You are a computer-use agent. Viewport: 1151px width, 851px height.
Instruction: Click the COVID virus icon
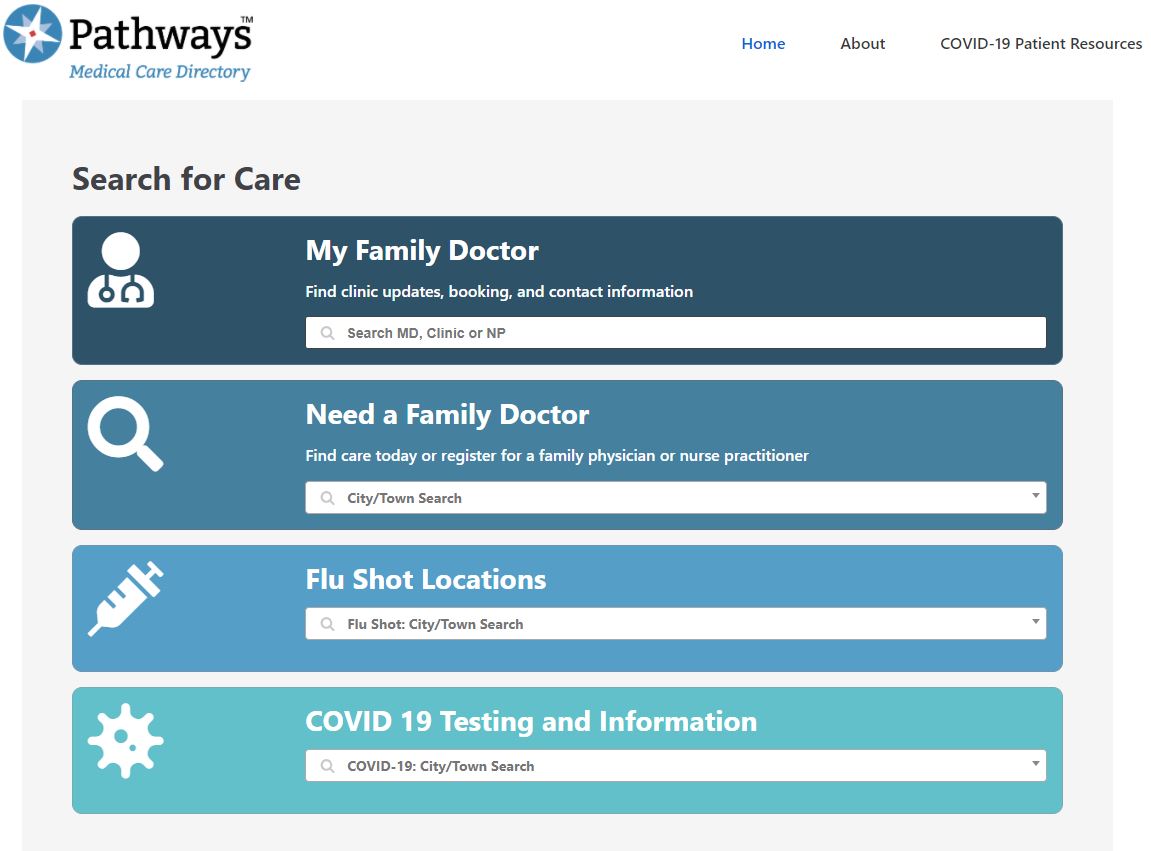(x=126, y=740)
